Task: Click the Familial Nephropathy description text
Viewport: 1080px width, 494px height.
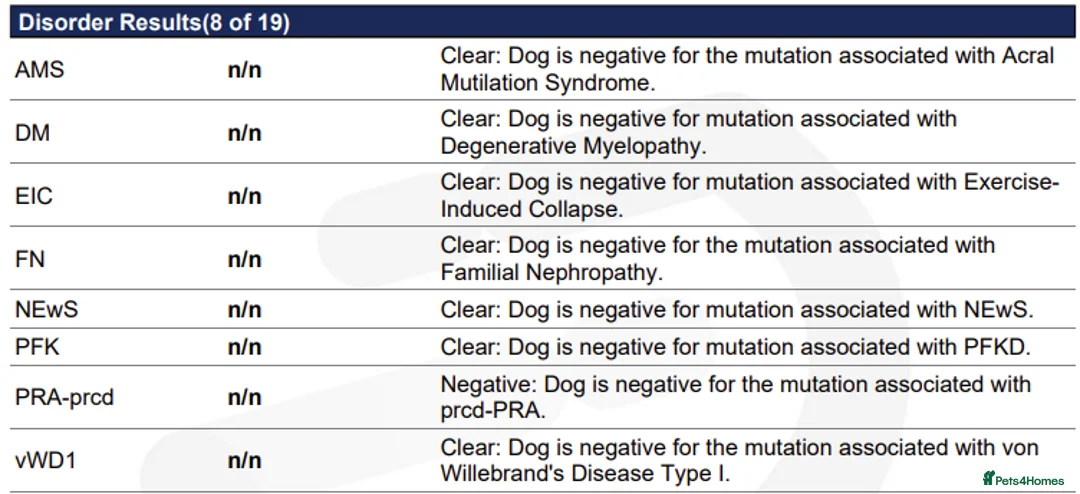Action: (x=717, y=258)
